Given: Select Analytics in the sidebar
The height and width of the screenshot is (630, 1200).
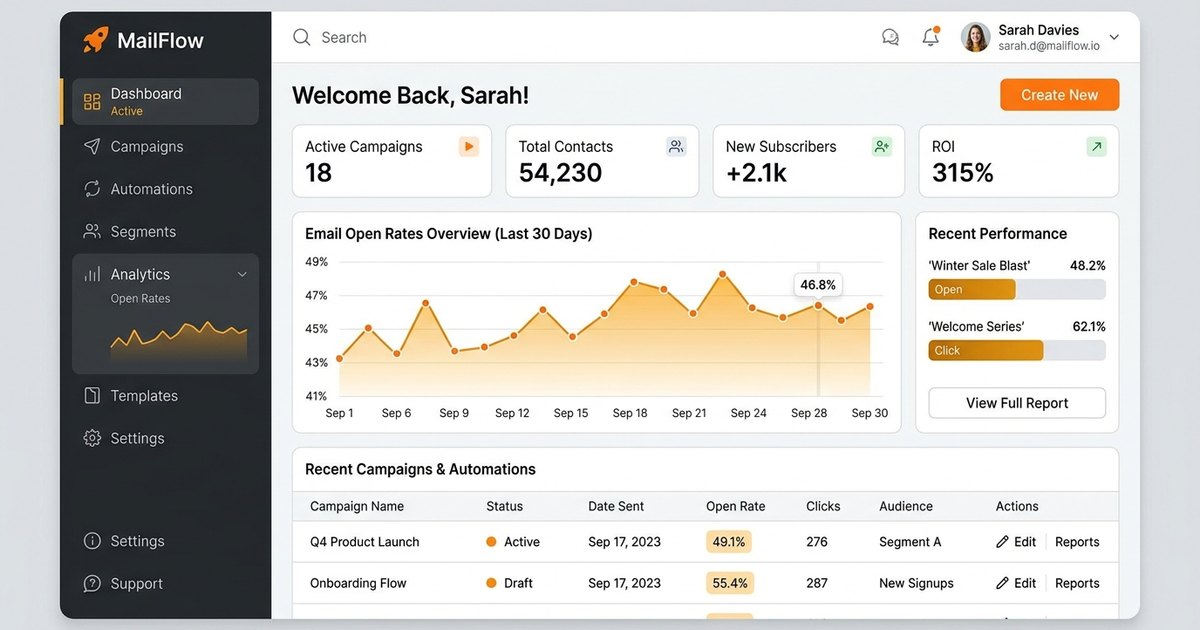Looking at the screenshot, I should 140,274.
